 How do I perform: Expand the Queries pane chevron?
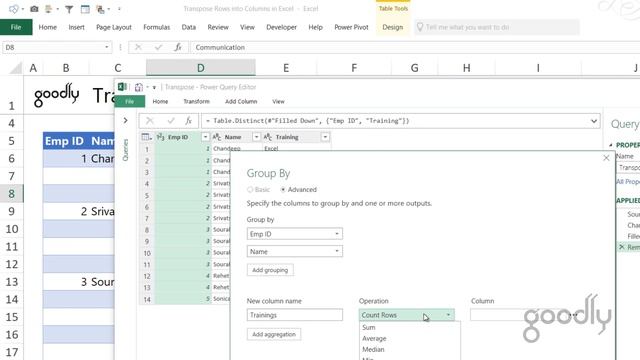pos(125,120)
